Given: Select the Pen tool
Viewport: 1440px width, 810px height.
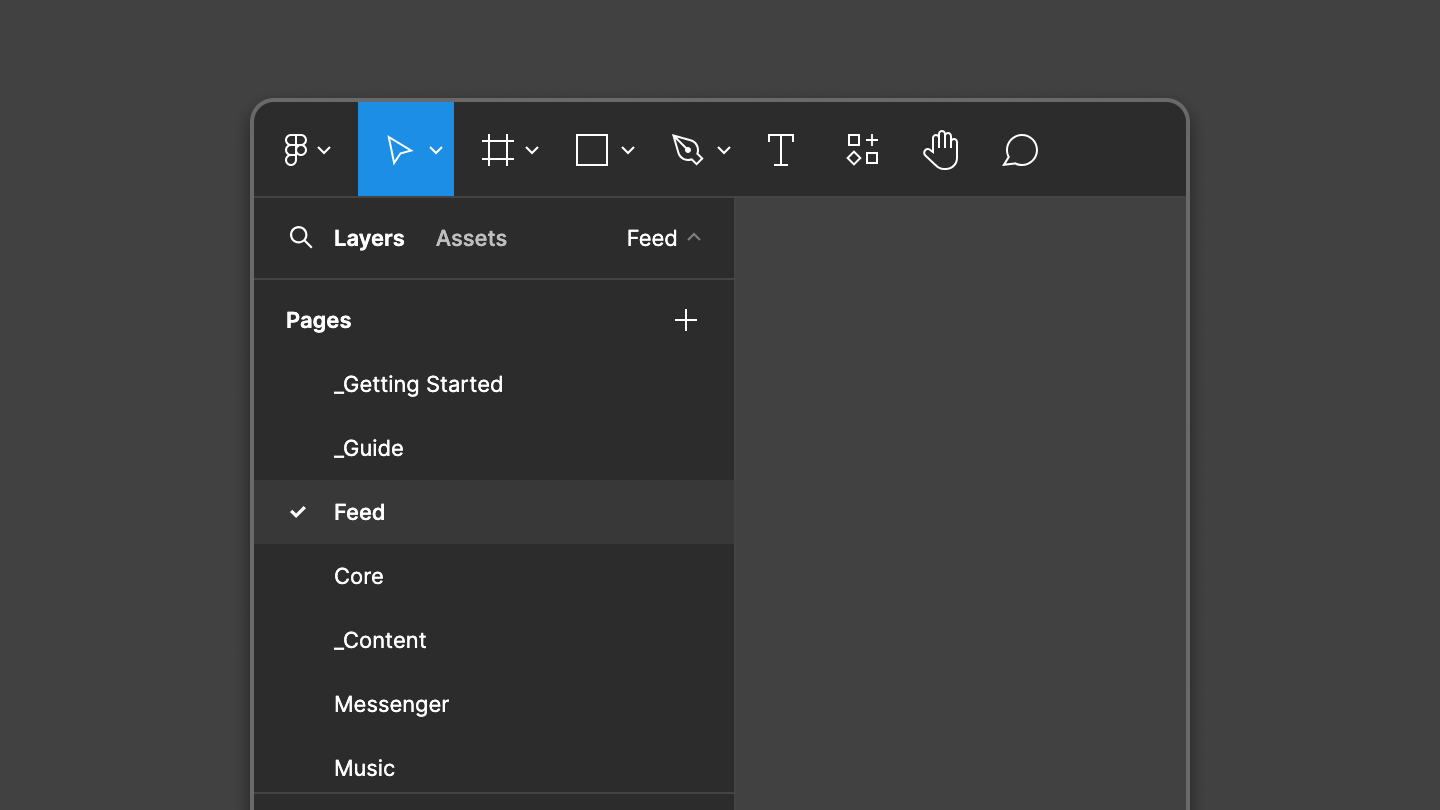Looking at the screenshot, I should point(688,150).
